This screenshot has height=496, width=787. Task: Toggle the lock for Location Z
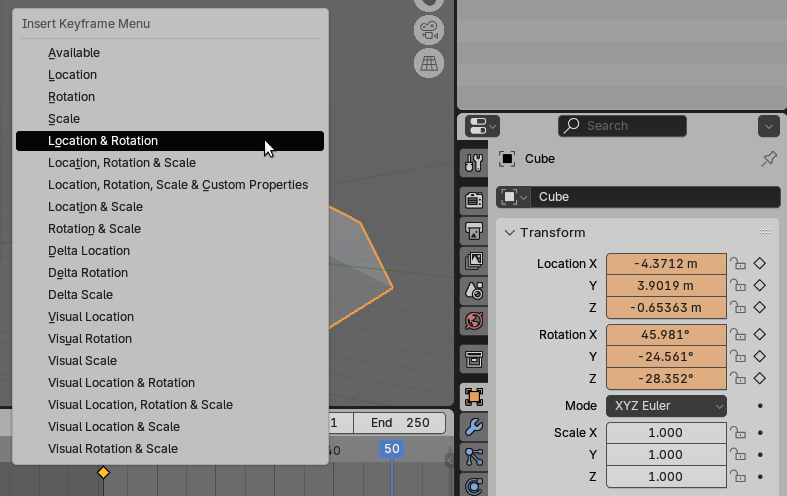(738, 307)
